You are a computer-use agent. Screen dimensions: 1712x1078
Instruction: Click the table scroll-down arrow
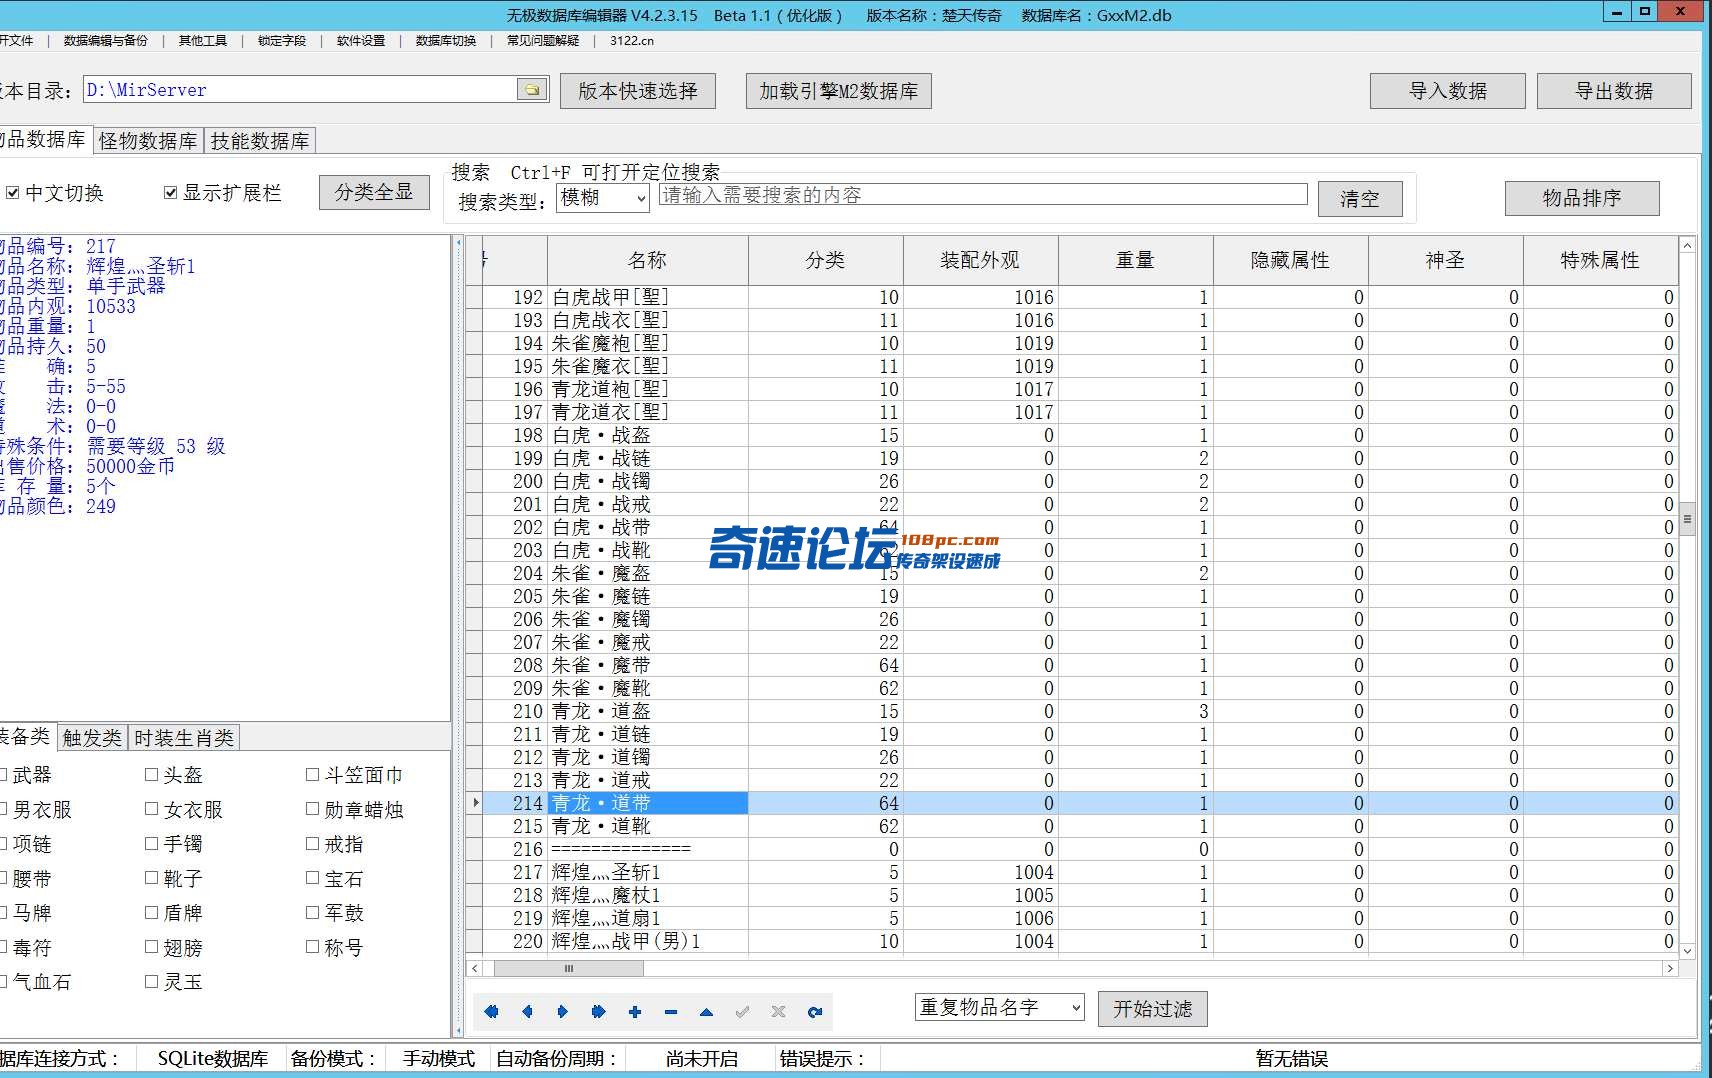point(1688,951)
